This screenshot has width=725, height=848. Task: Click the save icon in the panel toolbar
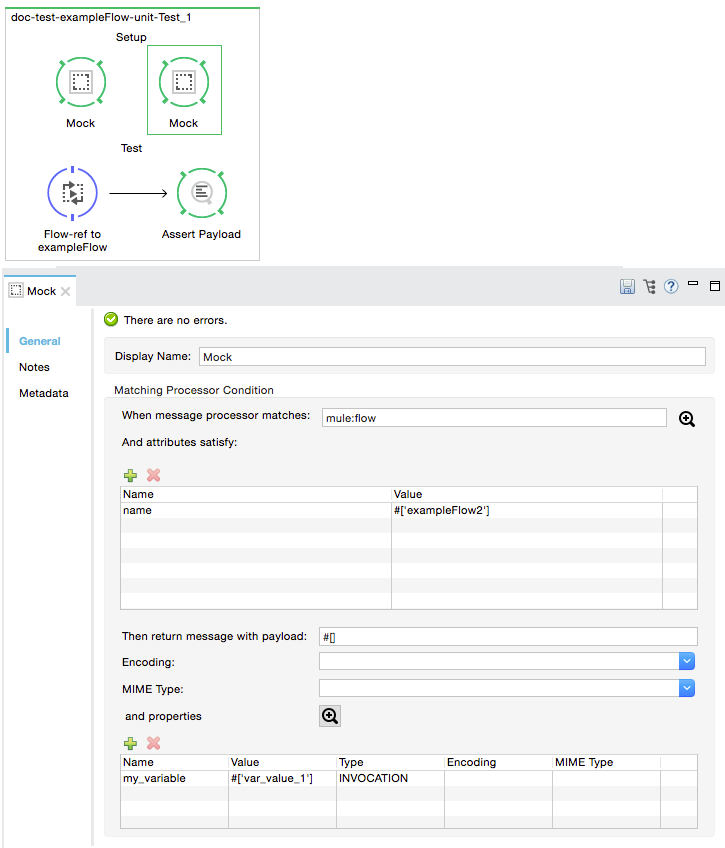pyautogui.click(x=627, y=288)
